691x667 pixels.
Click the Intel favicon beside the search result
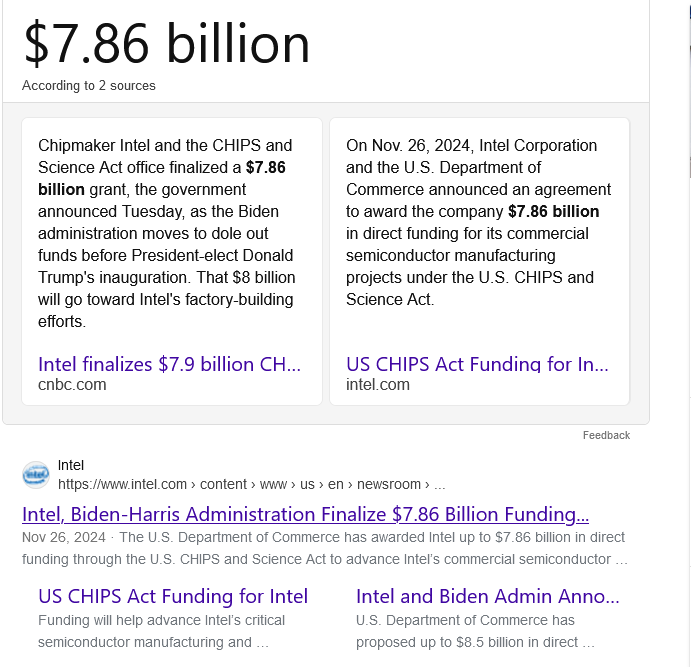coord(36,475)
